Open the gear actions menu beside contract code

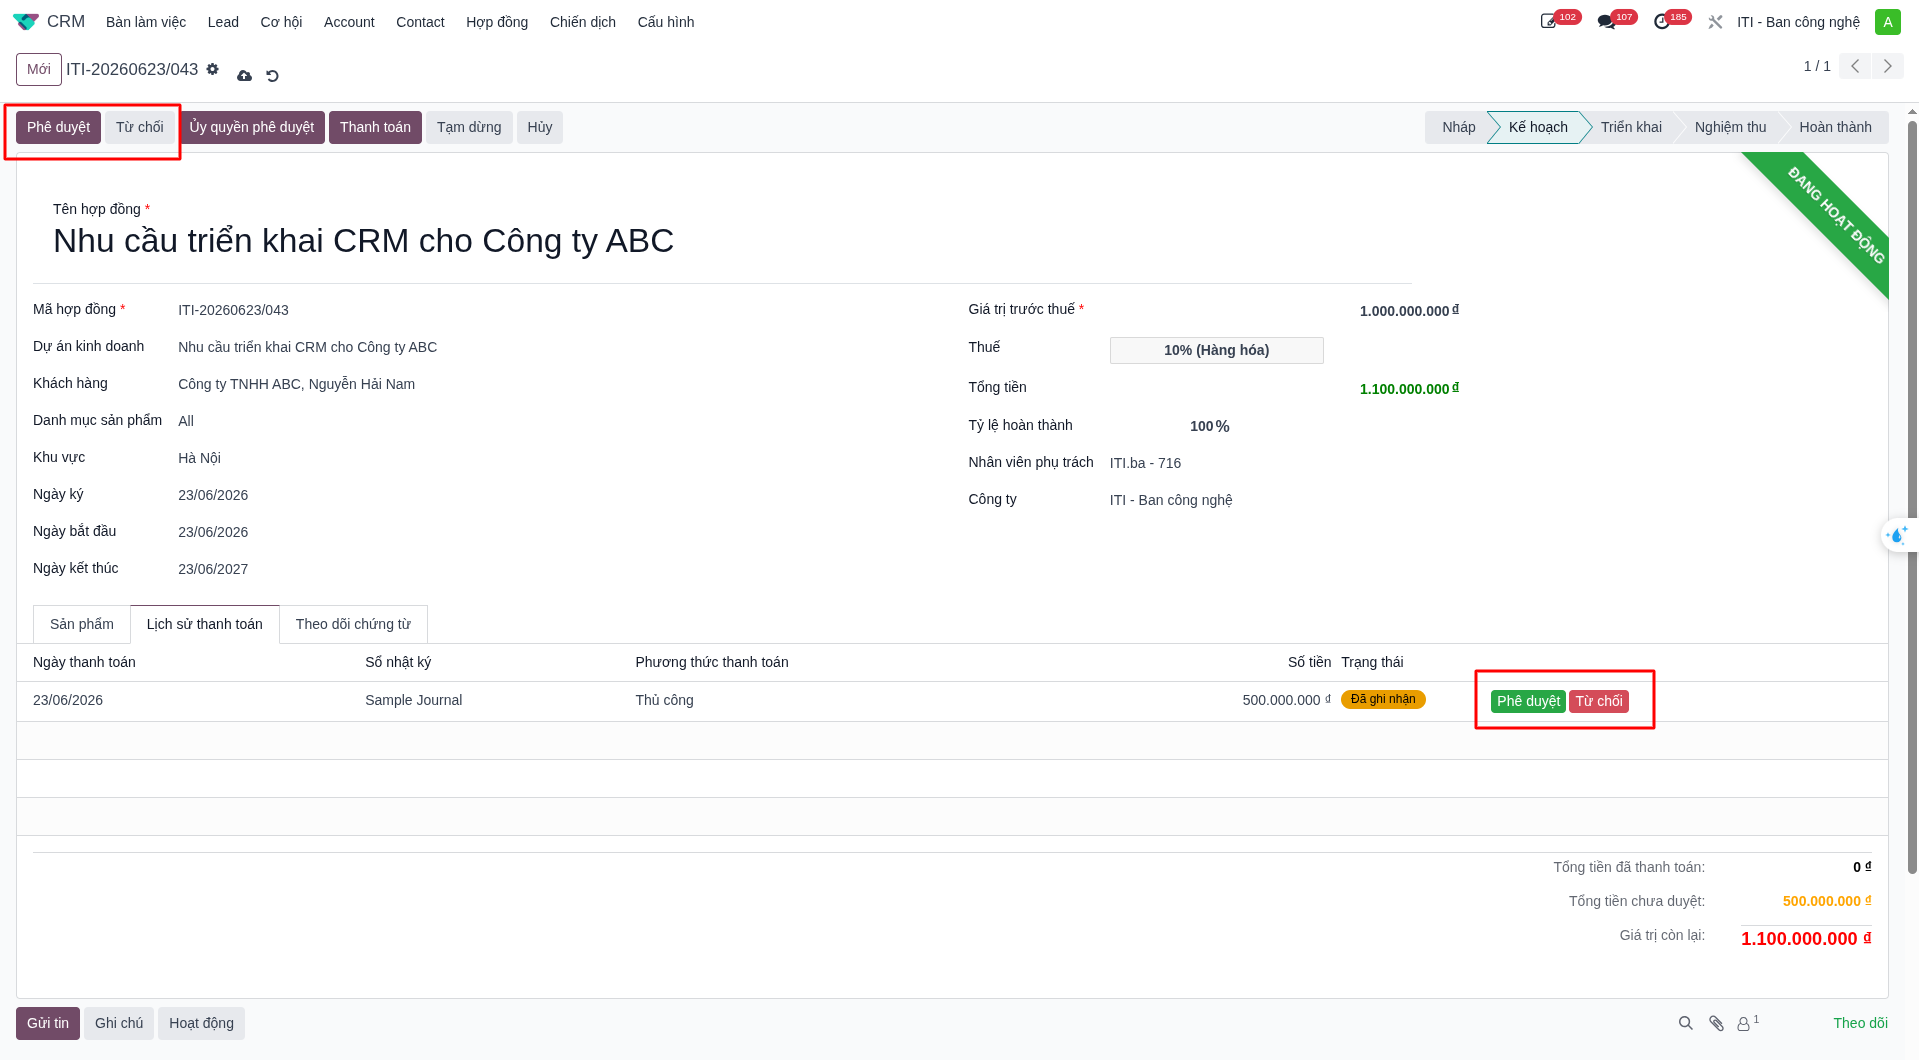click(212, 69)
